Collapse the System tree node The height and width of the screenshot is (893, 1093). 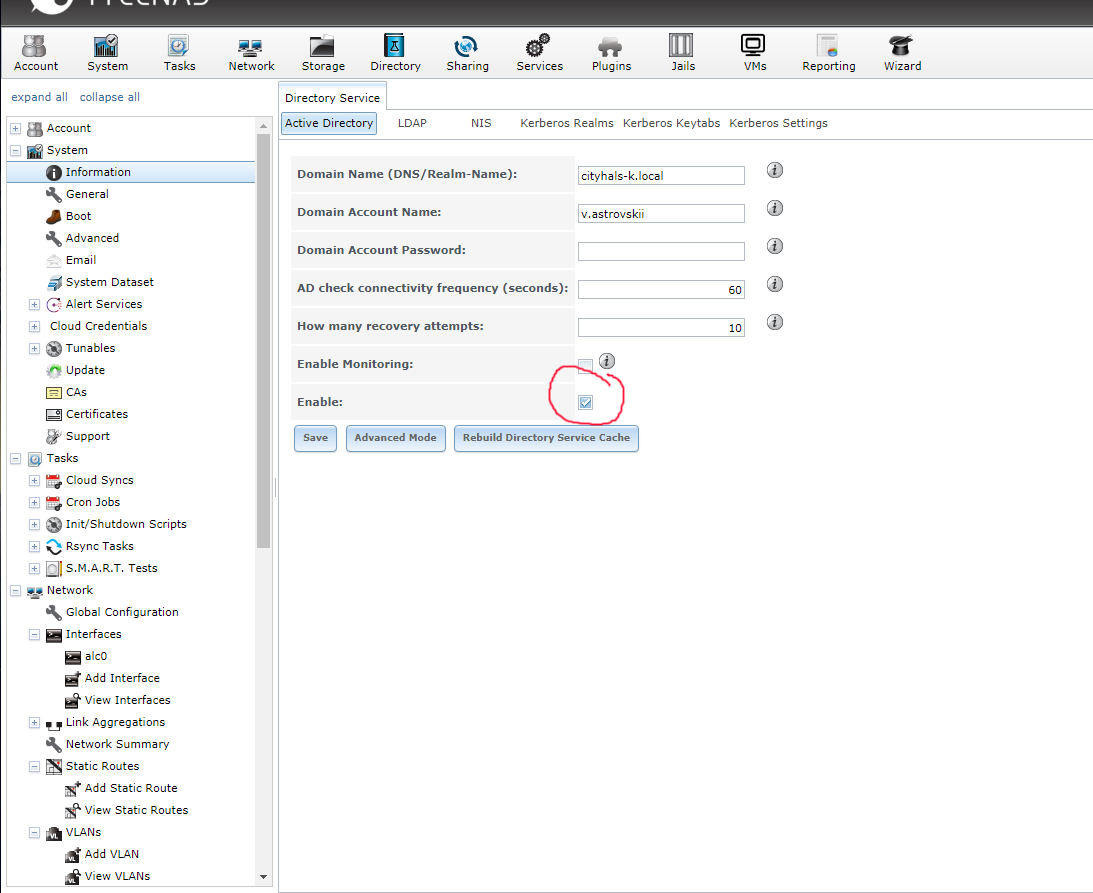15,151
